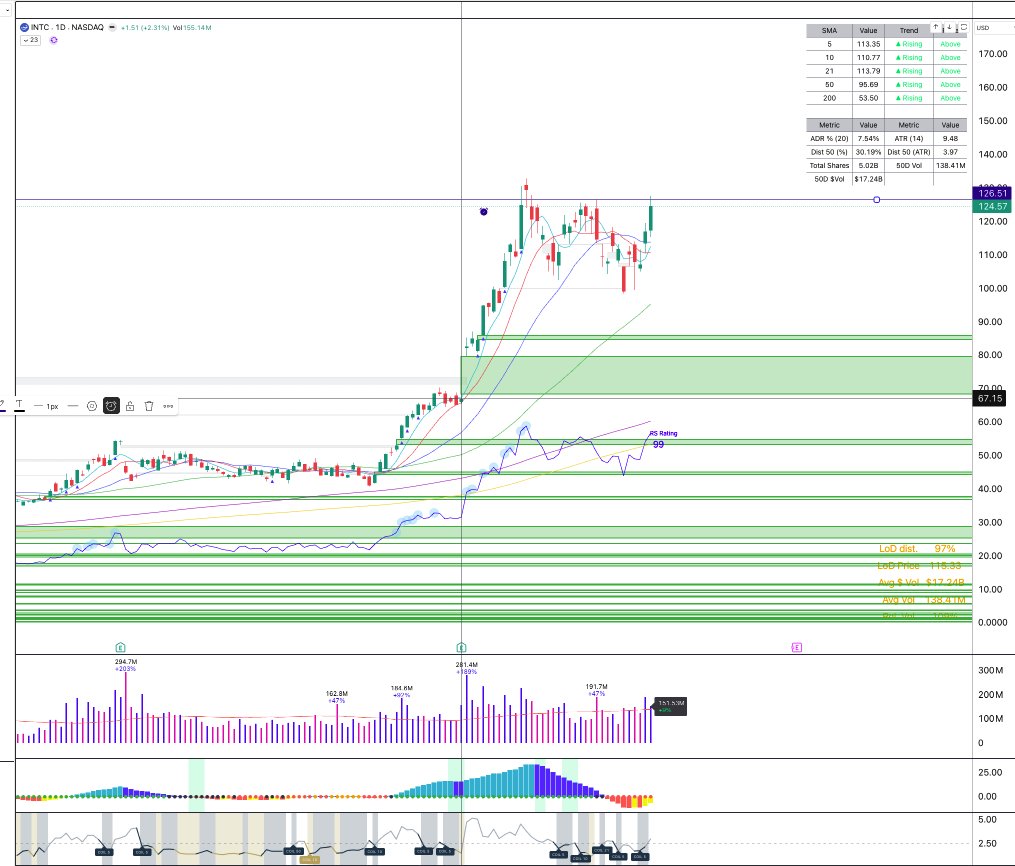
Task: Click SMA 50 value 95.69 cell
Action: point(868,85)
